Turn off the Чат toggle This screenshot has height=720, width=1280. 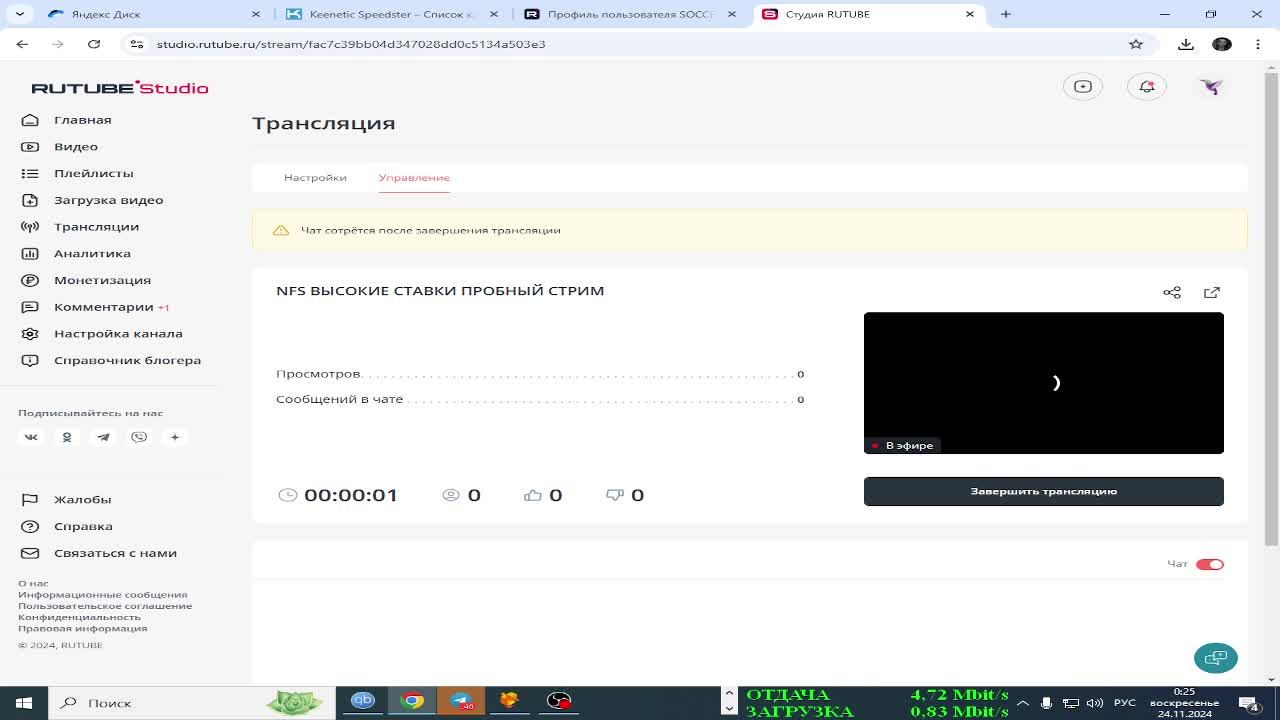tap(1209, 564)
